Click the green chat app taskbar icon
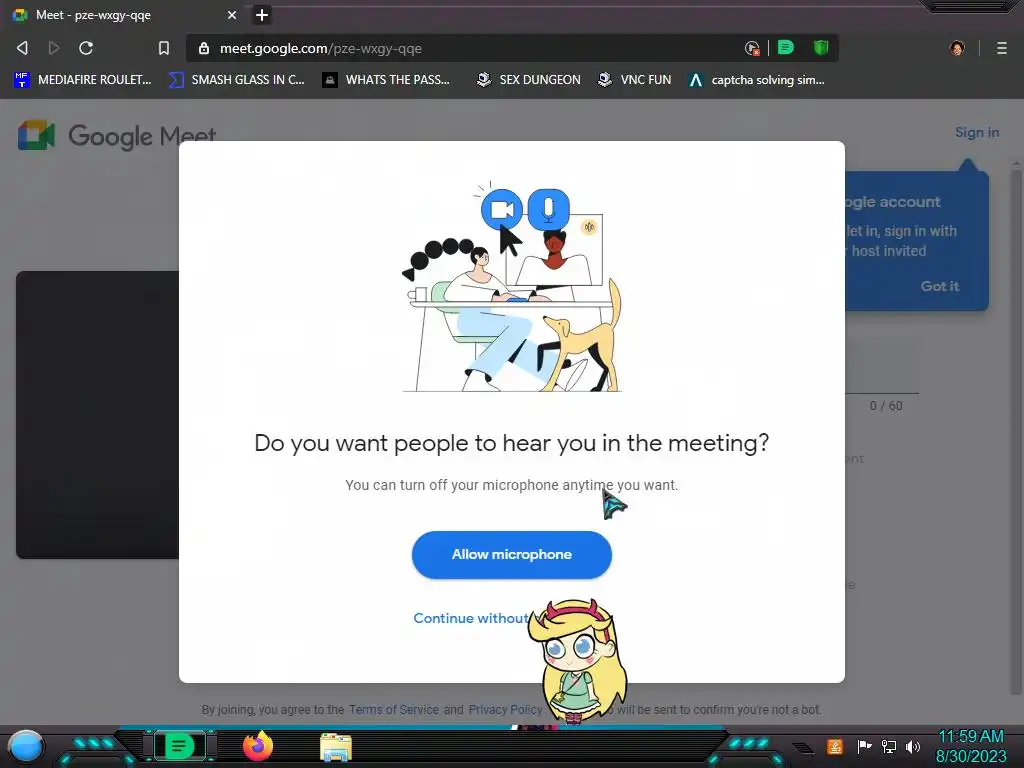The image size is (1024, 768). coord(180,746)
